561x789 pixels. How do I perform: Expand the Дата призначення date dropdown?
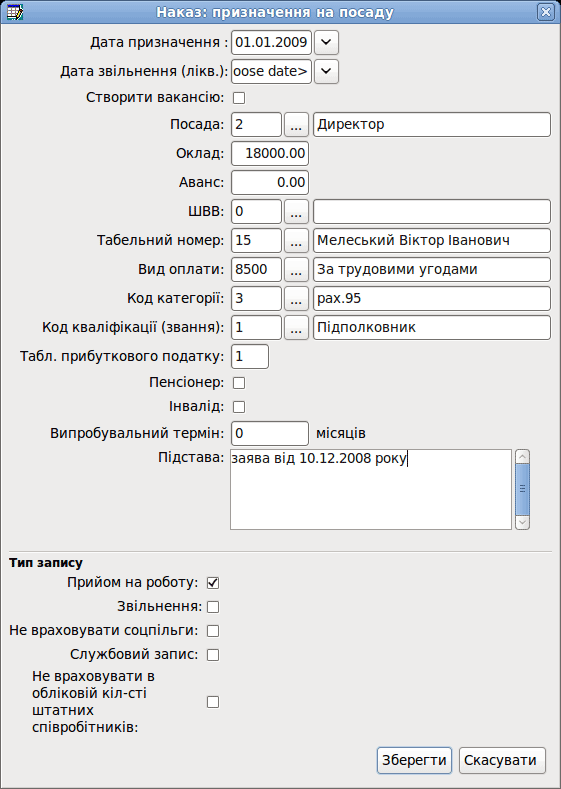[327, 42]
